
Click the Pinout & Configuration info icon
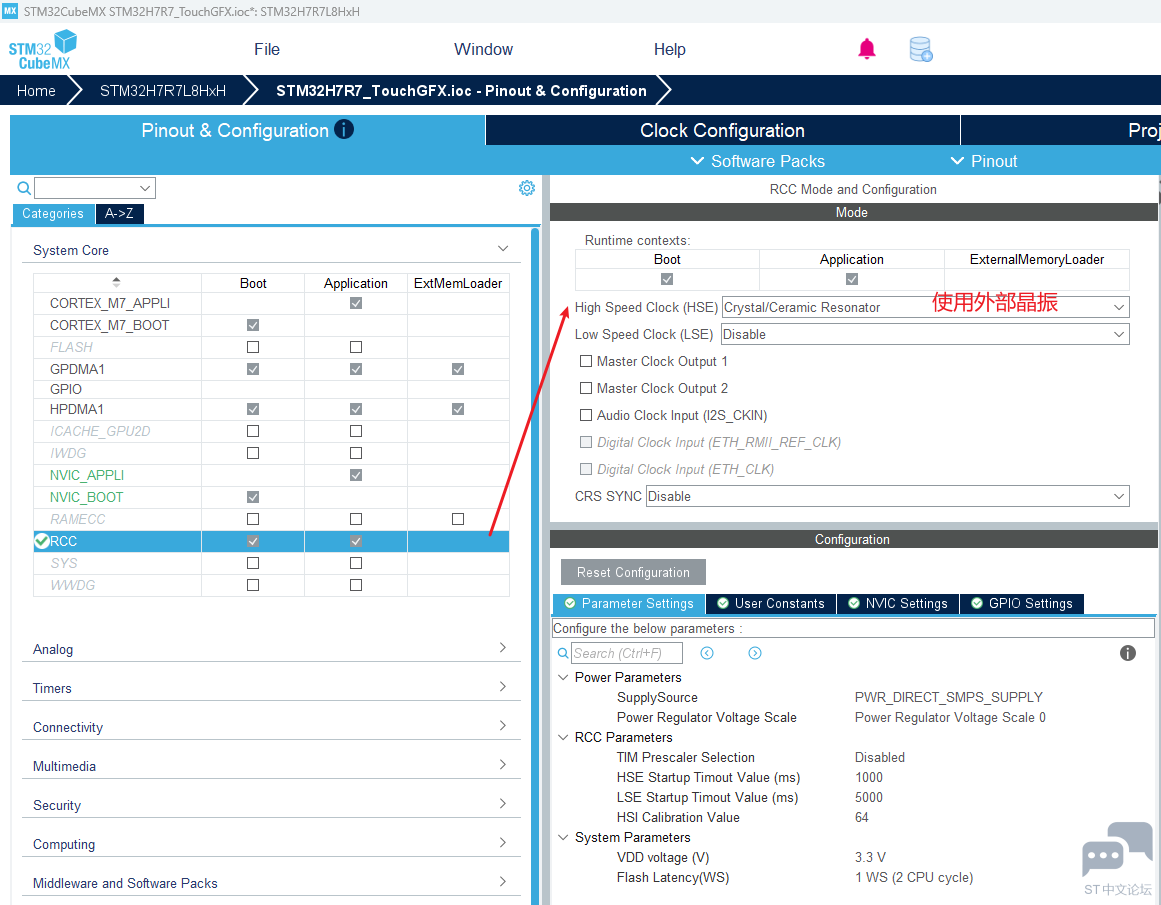(344, 130)
